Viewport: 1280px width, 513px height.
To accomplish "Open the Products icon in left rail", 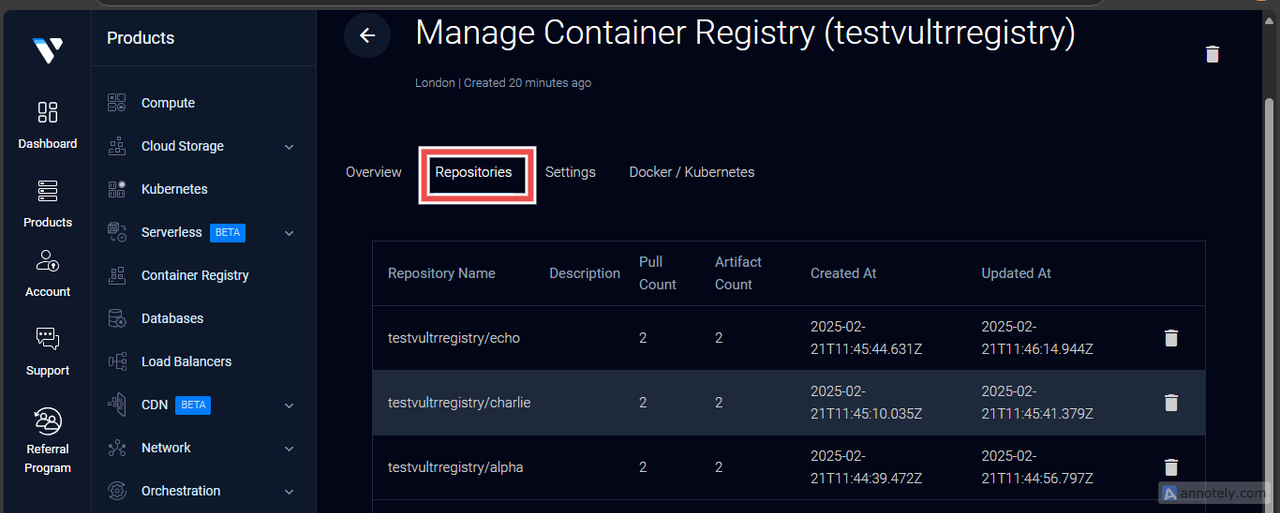I will 47,190.
